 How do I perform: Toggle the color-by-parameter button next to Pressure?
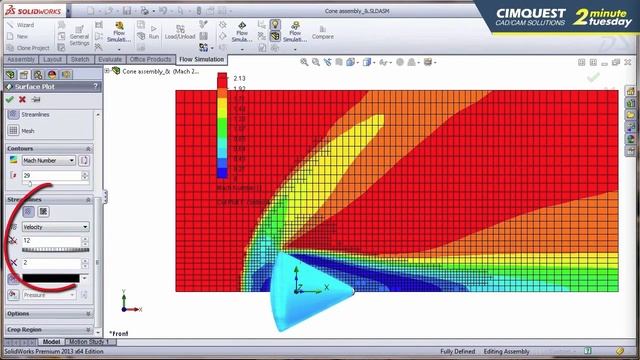13,294
